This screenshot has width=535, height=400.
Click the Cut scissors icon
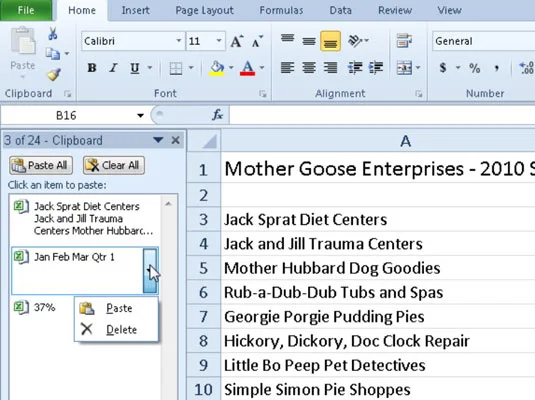[53, 33]
